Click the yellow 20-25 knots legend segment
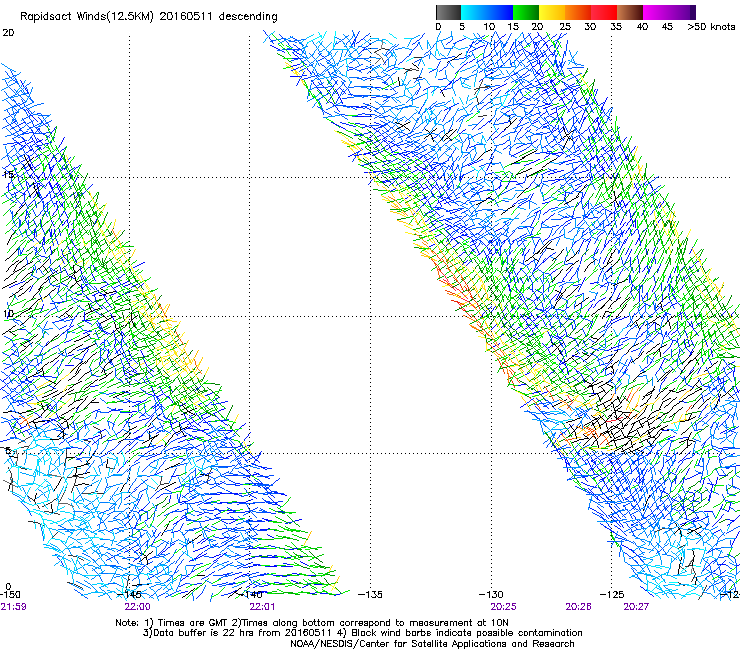The image size is (740, 650). pos(552,12)
